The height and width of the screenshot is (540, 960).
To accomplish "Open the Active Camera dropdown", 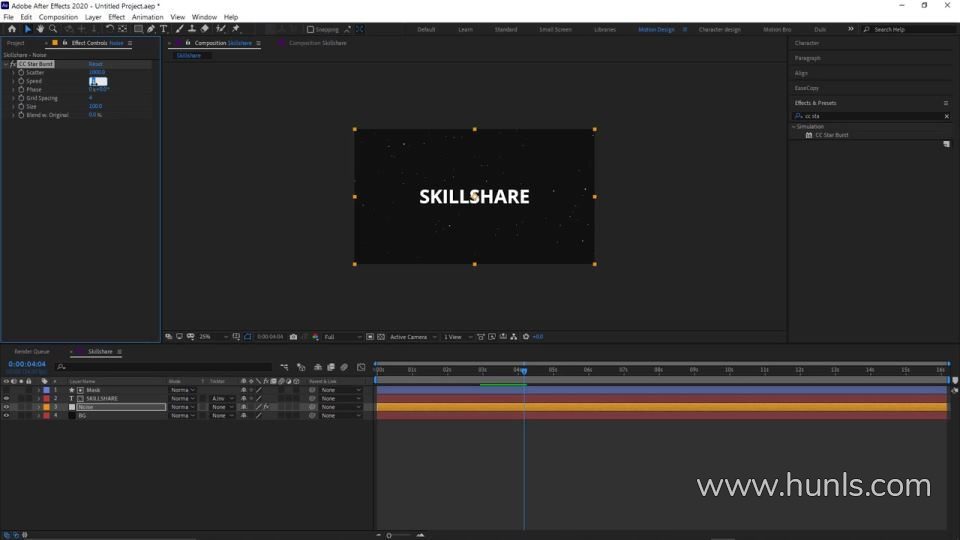I will pos(413,337).
